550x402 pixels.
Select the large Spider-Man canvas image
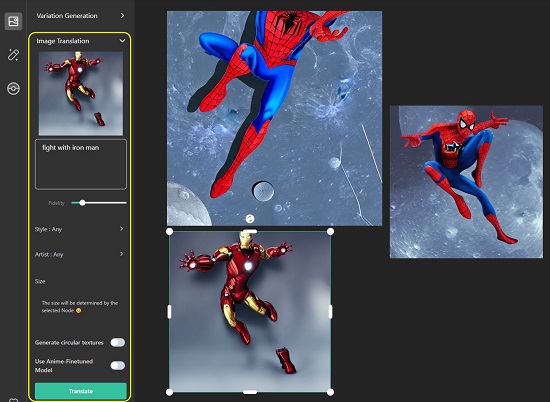[274, 118]
